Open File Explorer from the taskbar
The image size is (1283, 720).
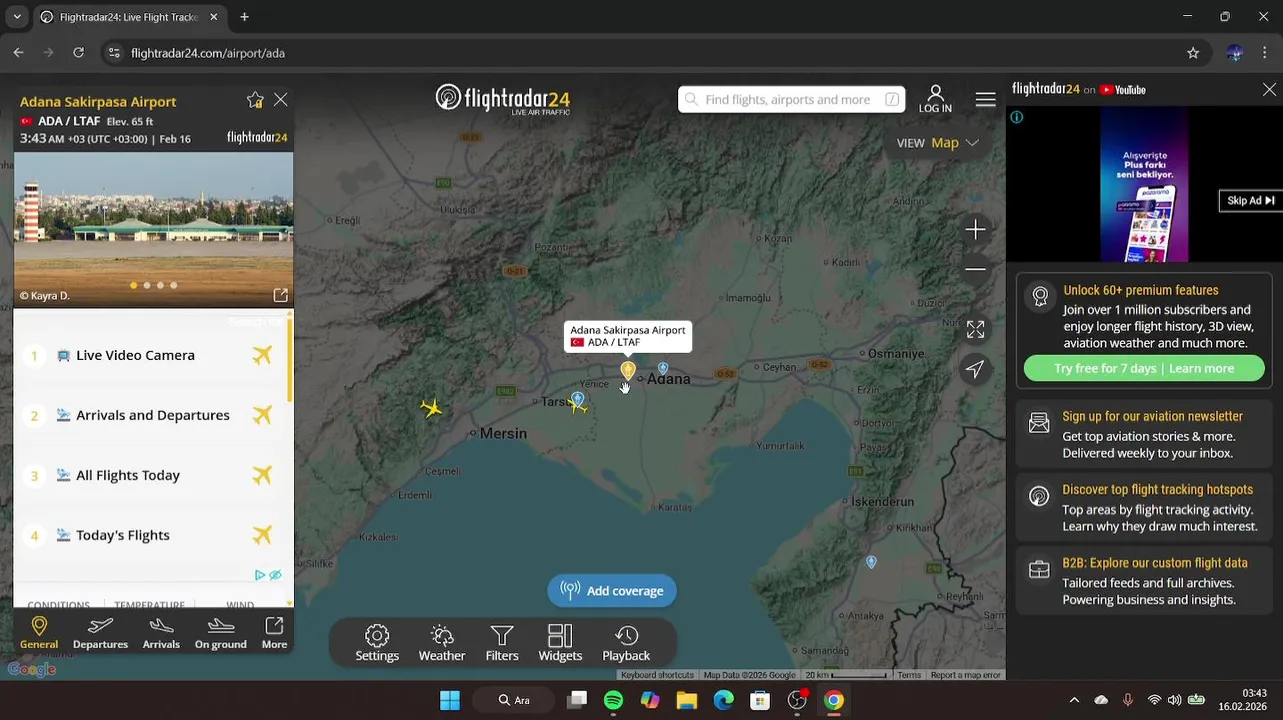[686, 700]
